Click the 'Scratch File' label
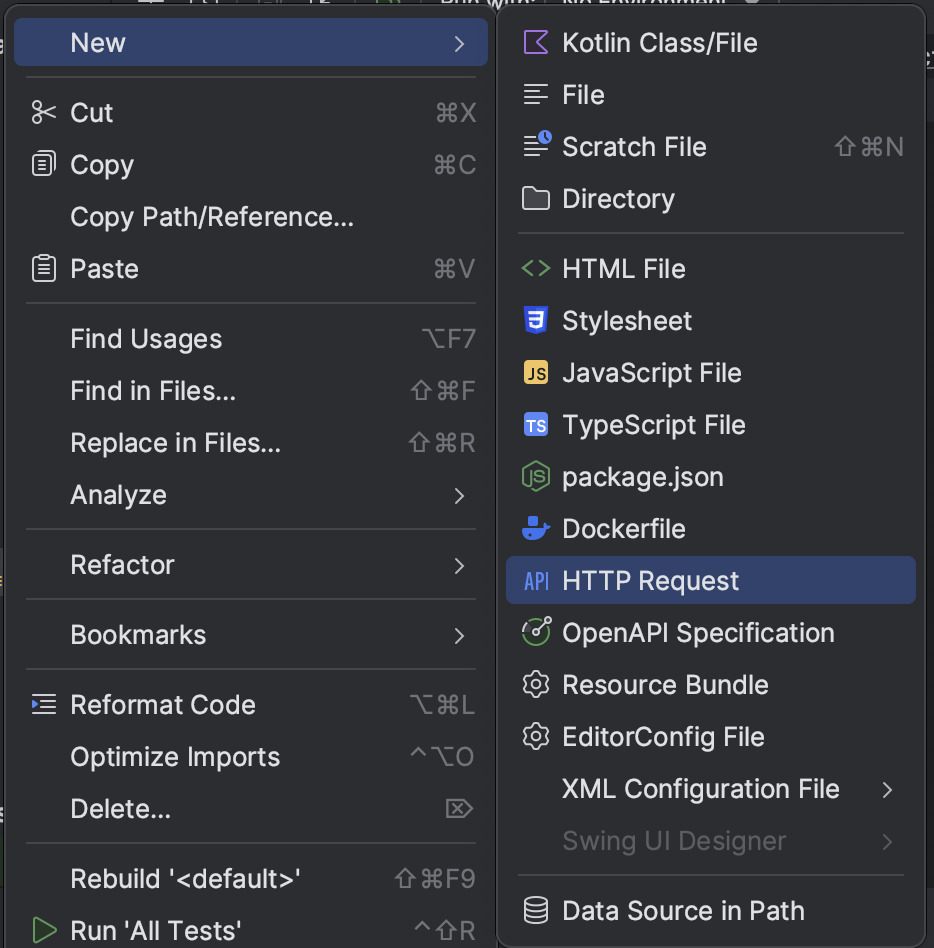 pos(634,147)
